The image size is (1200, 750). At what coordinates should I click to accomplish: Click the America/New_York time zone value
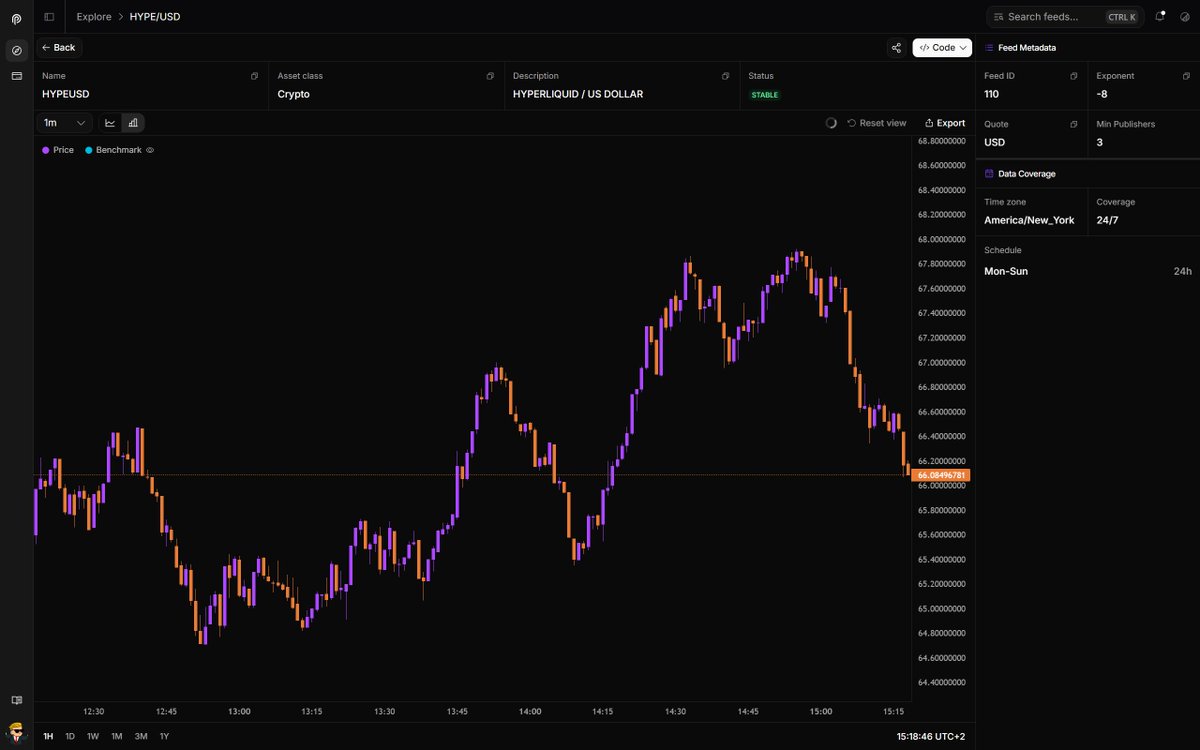pyautogui.click(x=1029, y=220)
